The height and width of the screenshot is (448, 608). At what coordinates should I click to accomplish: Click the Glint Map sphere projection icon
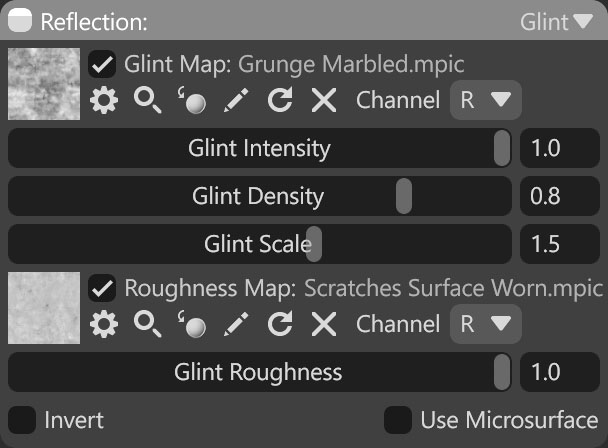click(x=192, y=100)
